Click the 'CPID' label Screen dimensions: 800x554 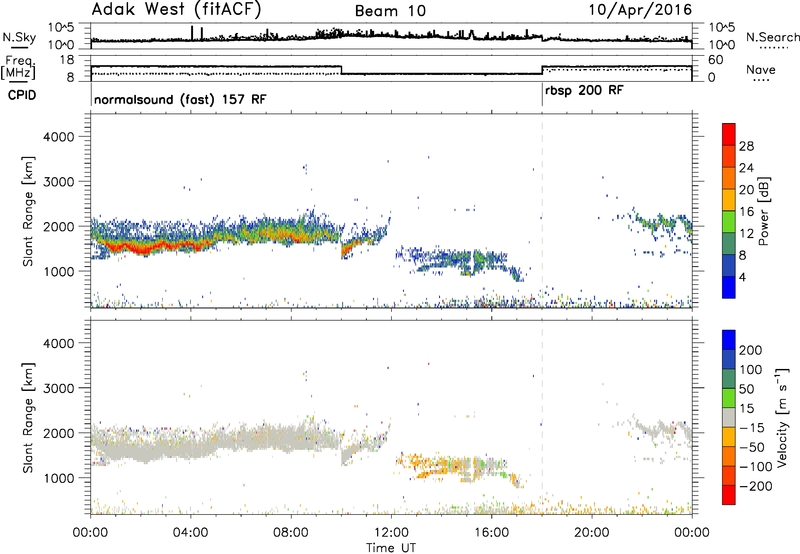pos(22,95)
